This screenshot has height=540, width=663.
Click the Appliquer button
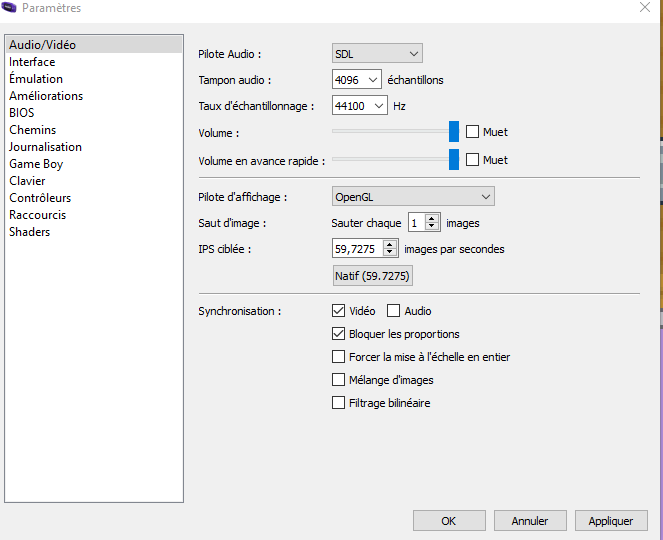coord(611,521)
